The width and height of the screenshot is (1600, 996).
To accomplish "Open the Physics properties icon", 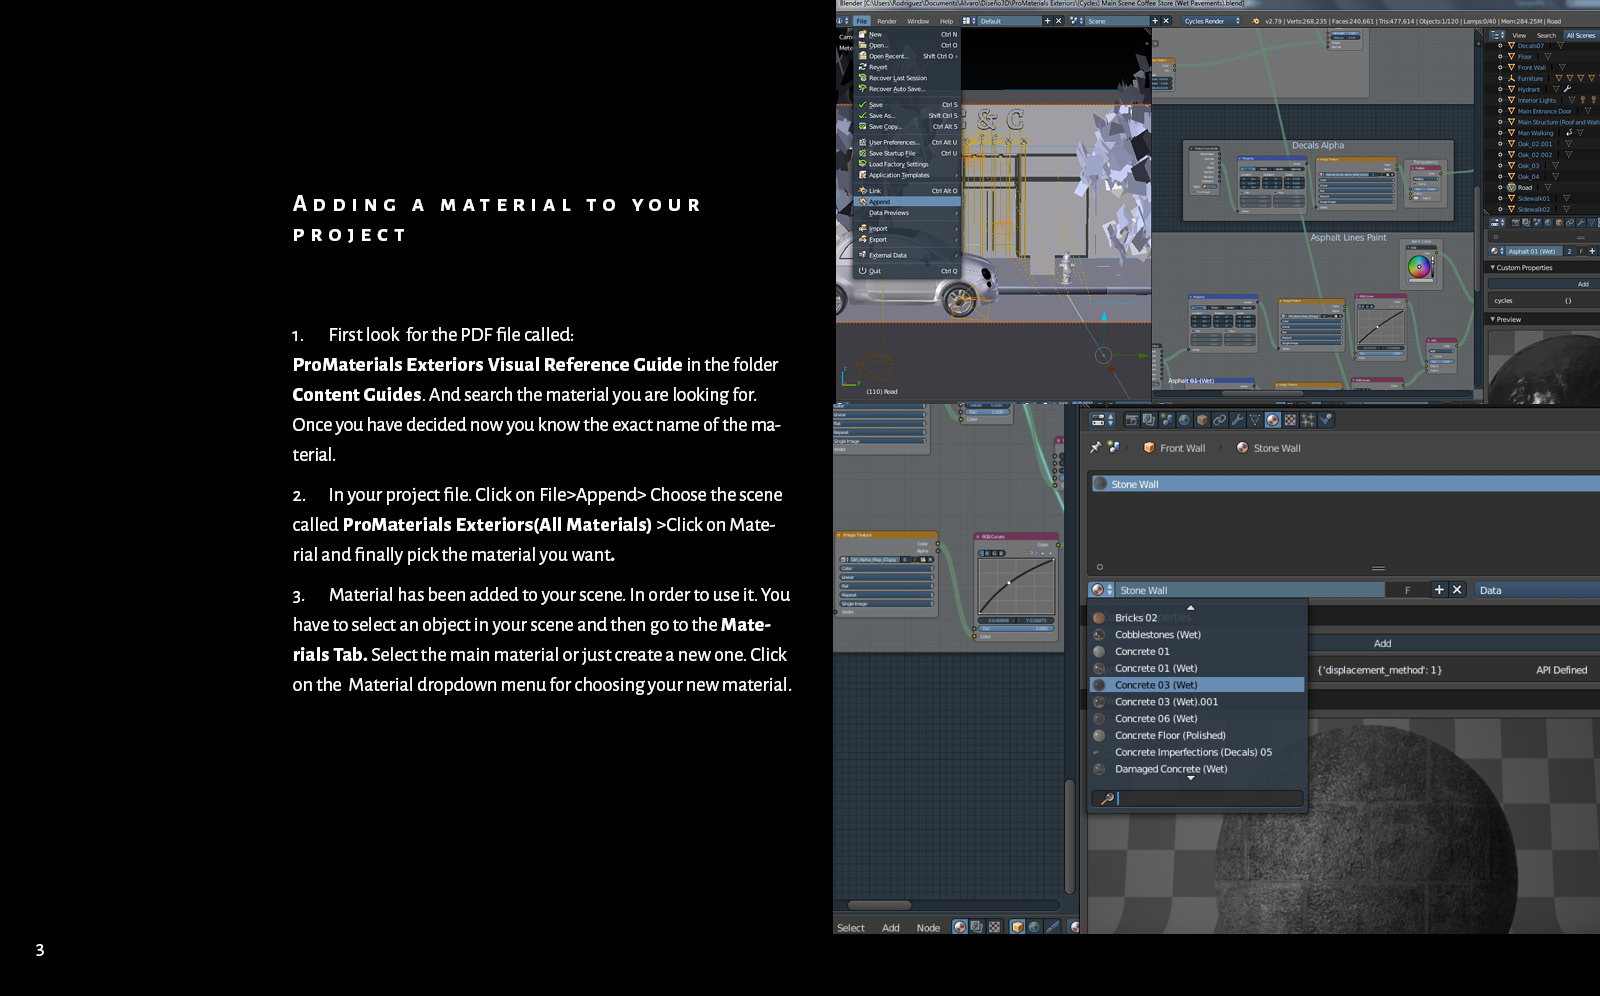I will pyautogui.click(x=1326, y=420).
